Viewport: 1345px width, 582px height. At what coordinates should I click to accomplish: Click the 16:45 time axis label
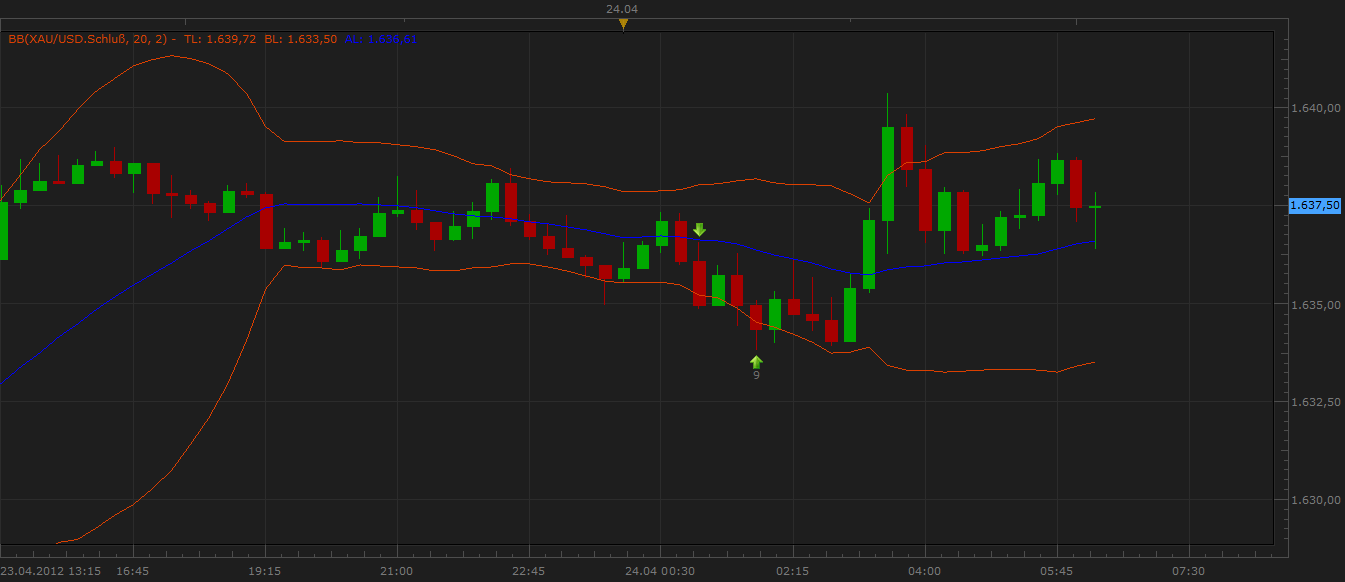(132, 571)
